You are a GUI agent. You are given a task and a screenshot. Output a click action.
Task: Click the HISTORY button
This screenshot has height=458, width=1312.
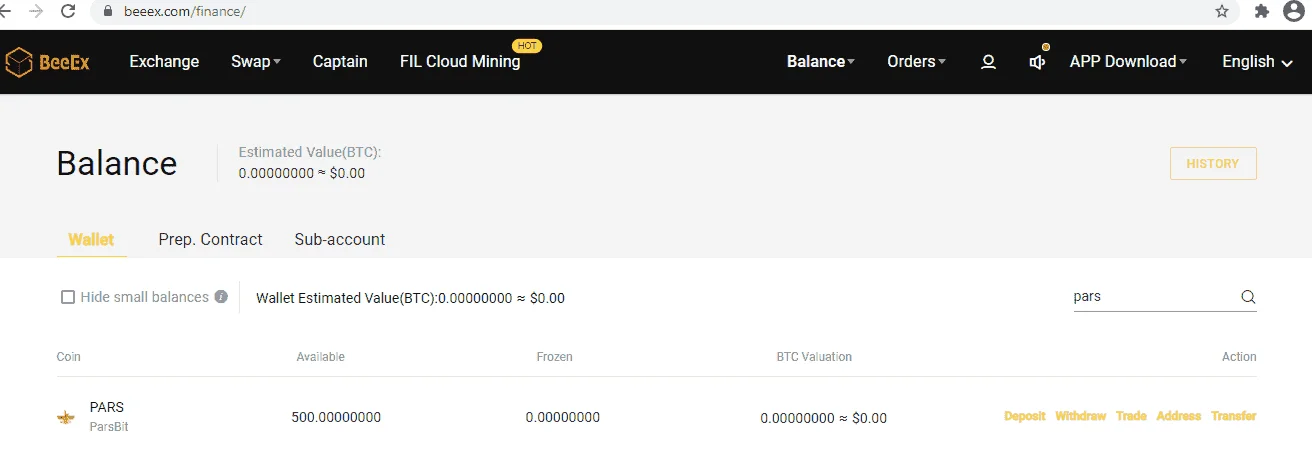click(x=1213, y=164)
